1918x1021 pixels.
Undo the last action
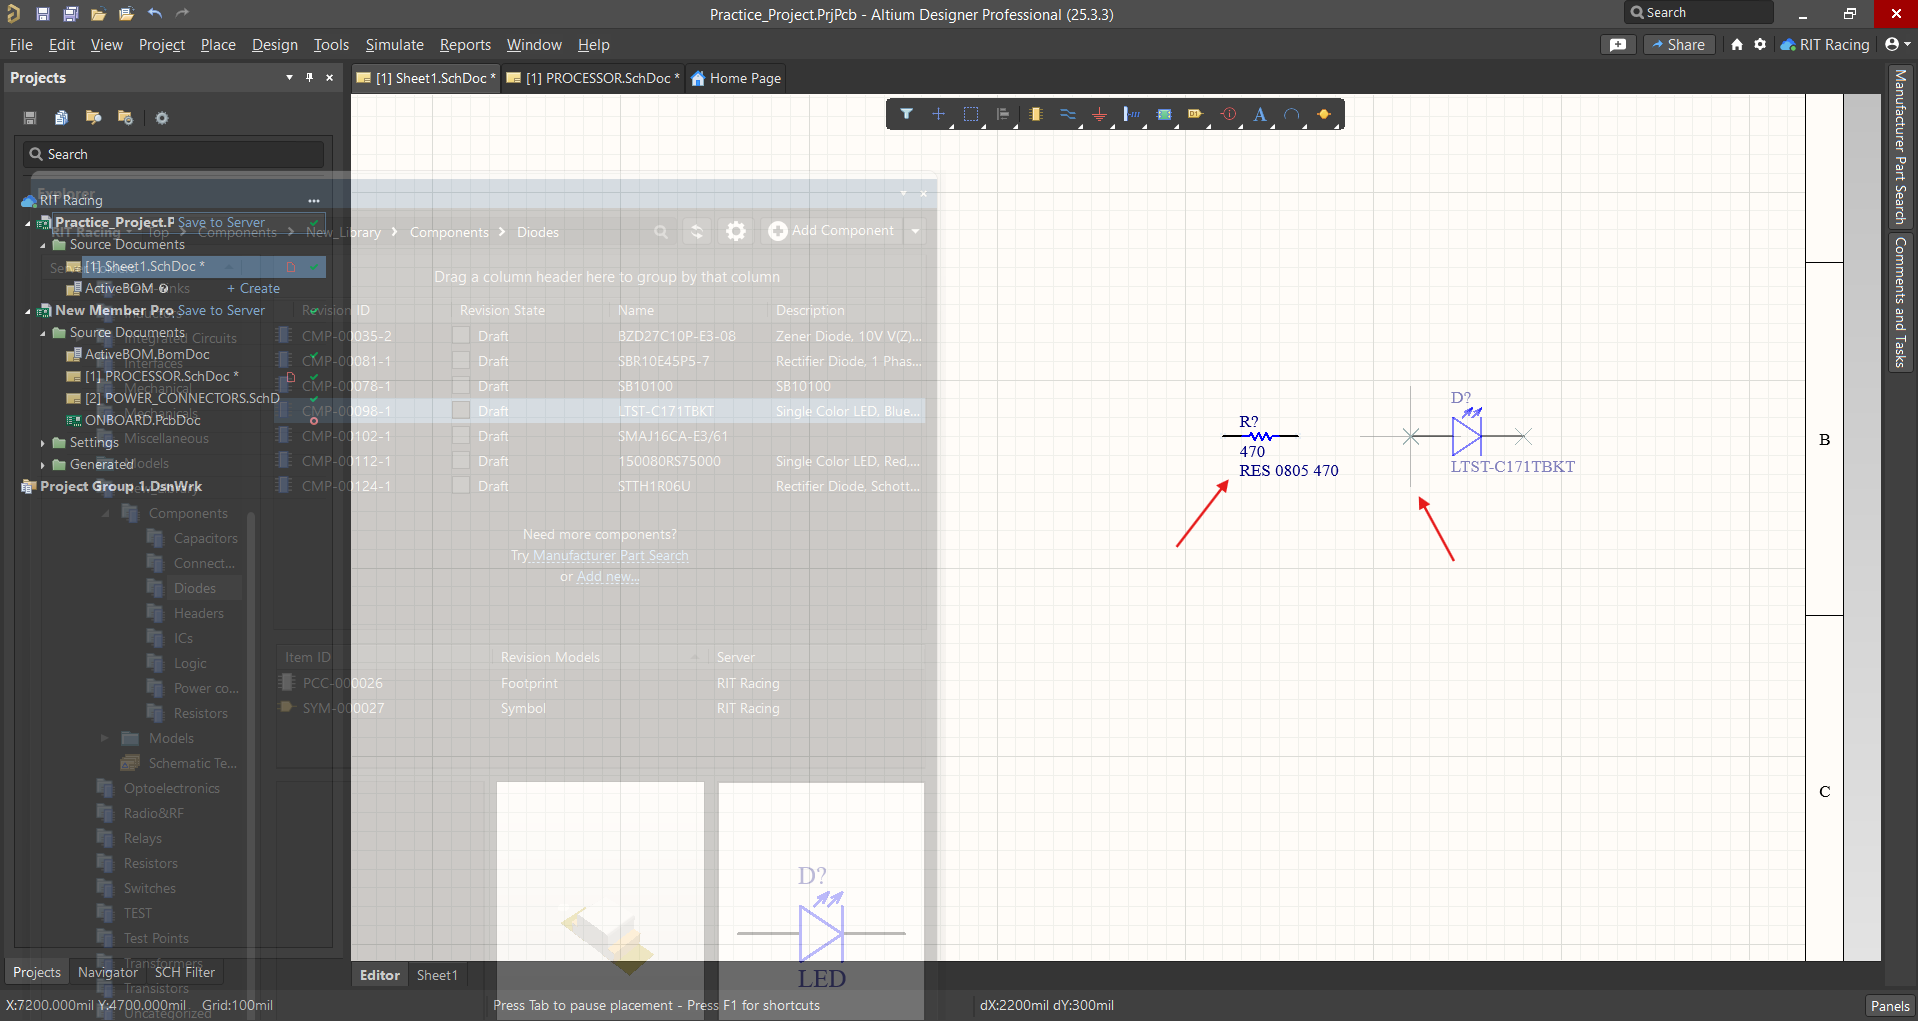tap(154, 14)
